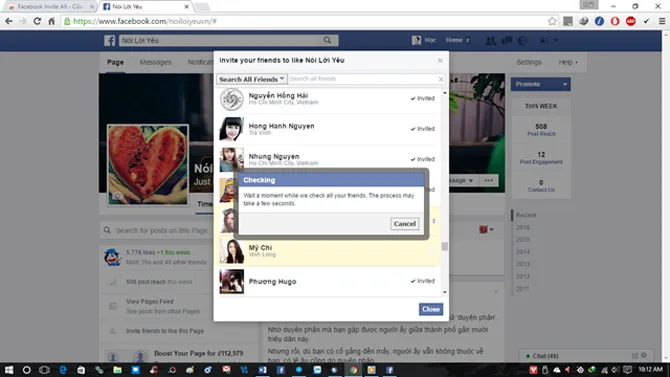This screenshot has width=670, height=377.
Task: Click the blue Close button in invite dialog
Action: coord(431,309)
